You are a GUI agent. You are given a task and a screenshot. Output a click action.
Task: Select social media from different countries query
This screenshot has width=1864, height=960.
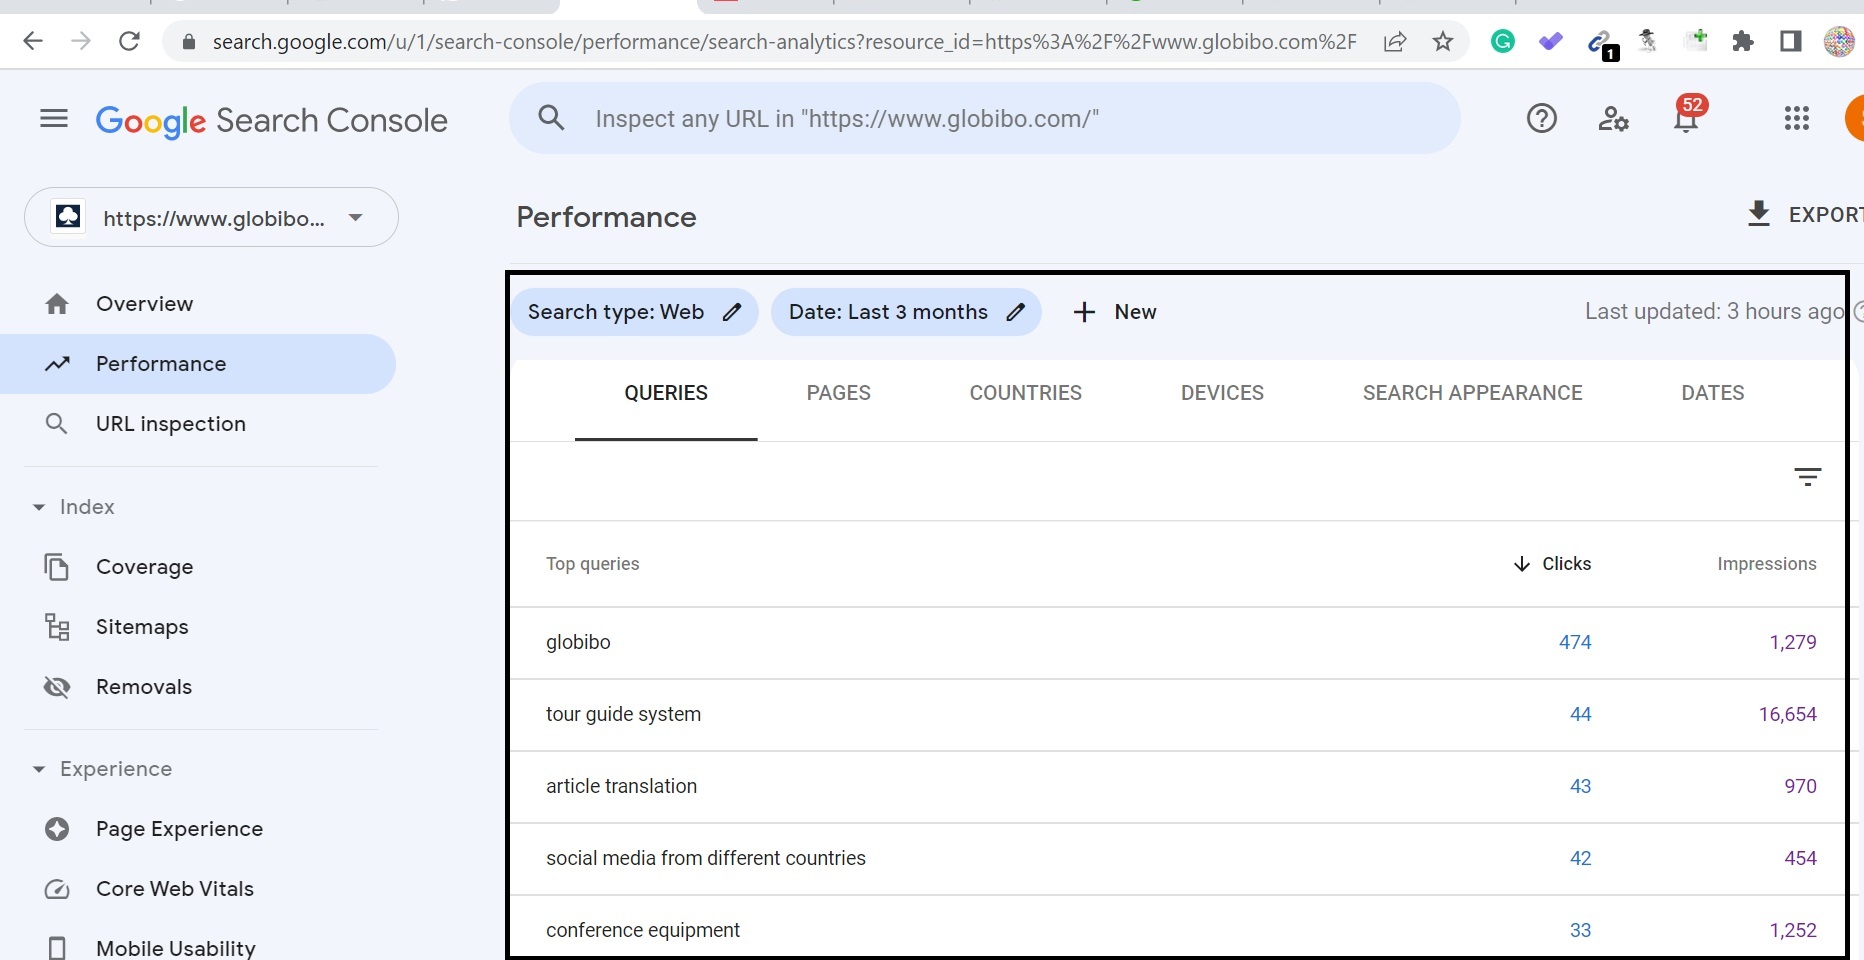pyautogui.click(x=1177, y=859)
